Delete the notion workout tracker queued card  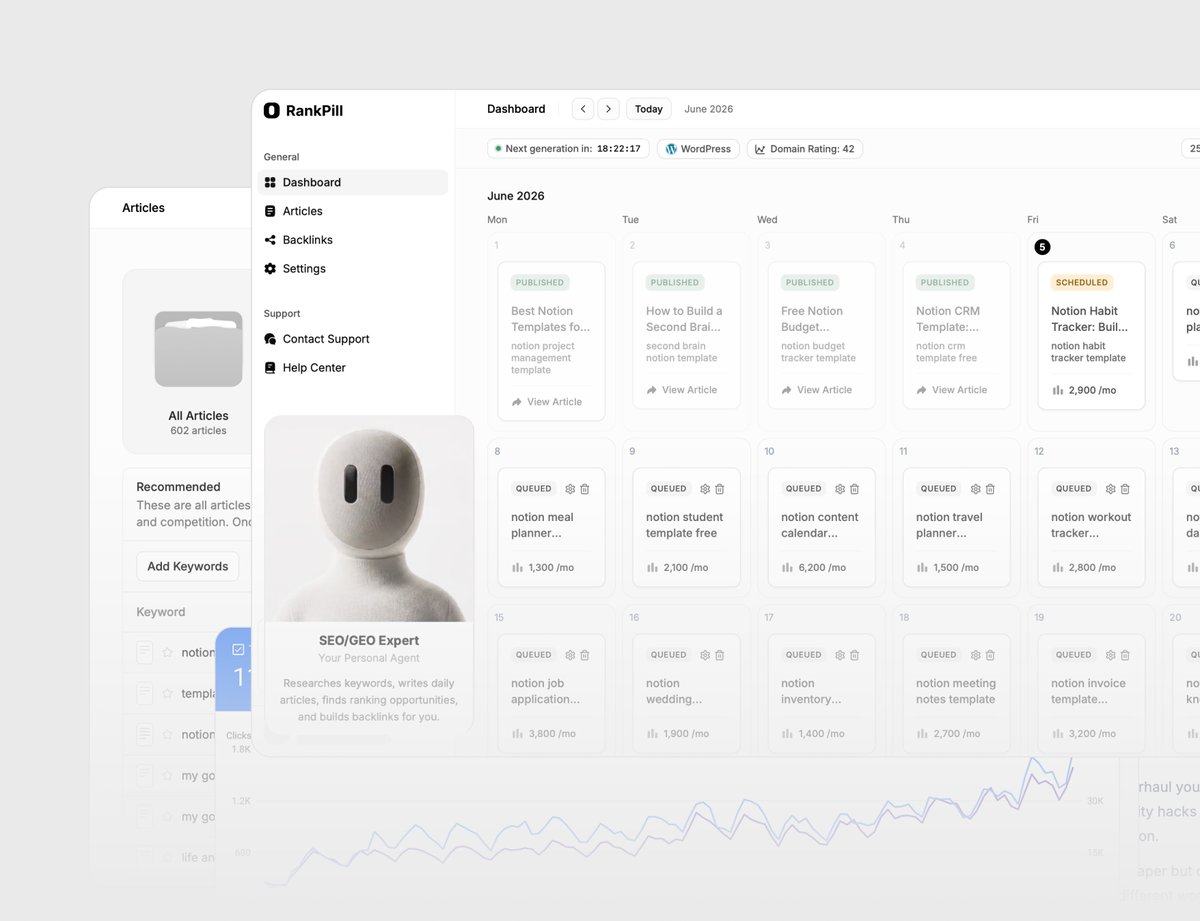click(1125, 489)
